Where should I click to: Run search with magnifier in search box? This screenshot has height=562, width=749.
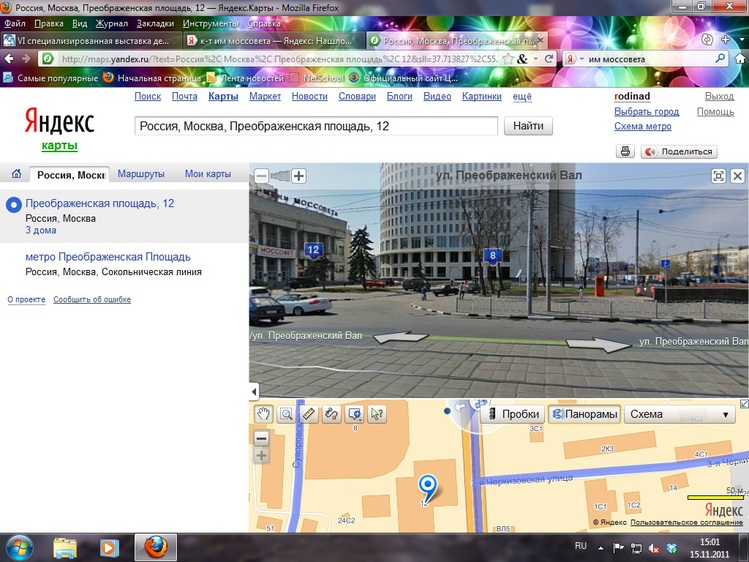tap(720, 59)
